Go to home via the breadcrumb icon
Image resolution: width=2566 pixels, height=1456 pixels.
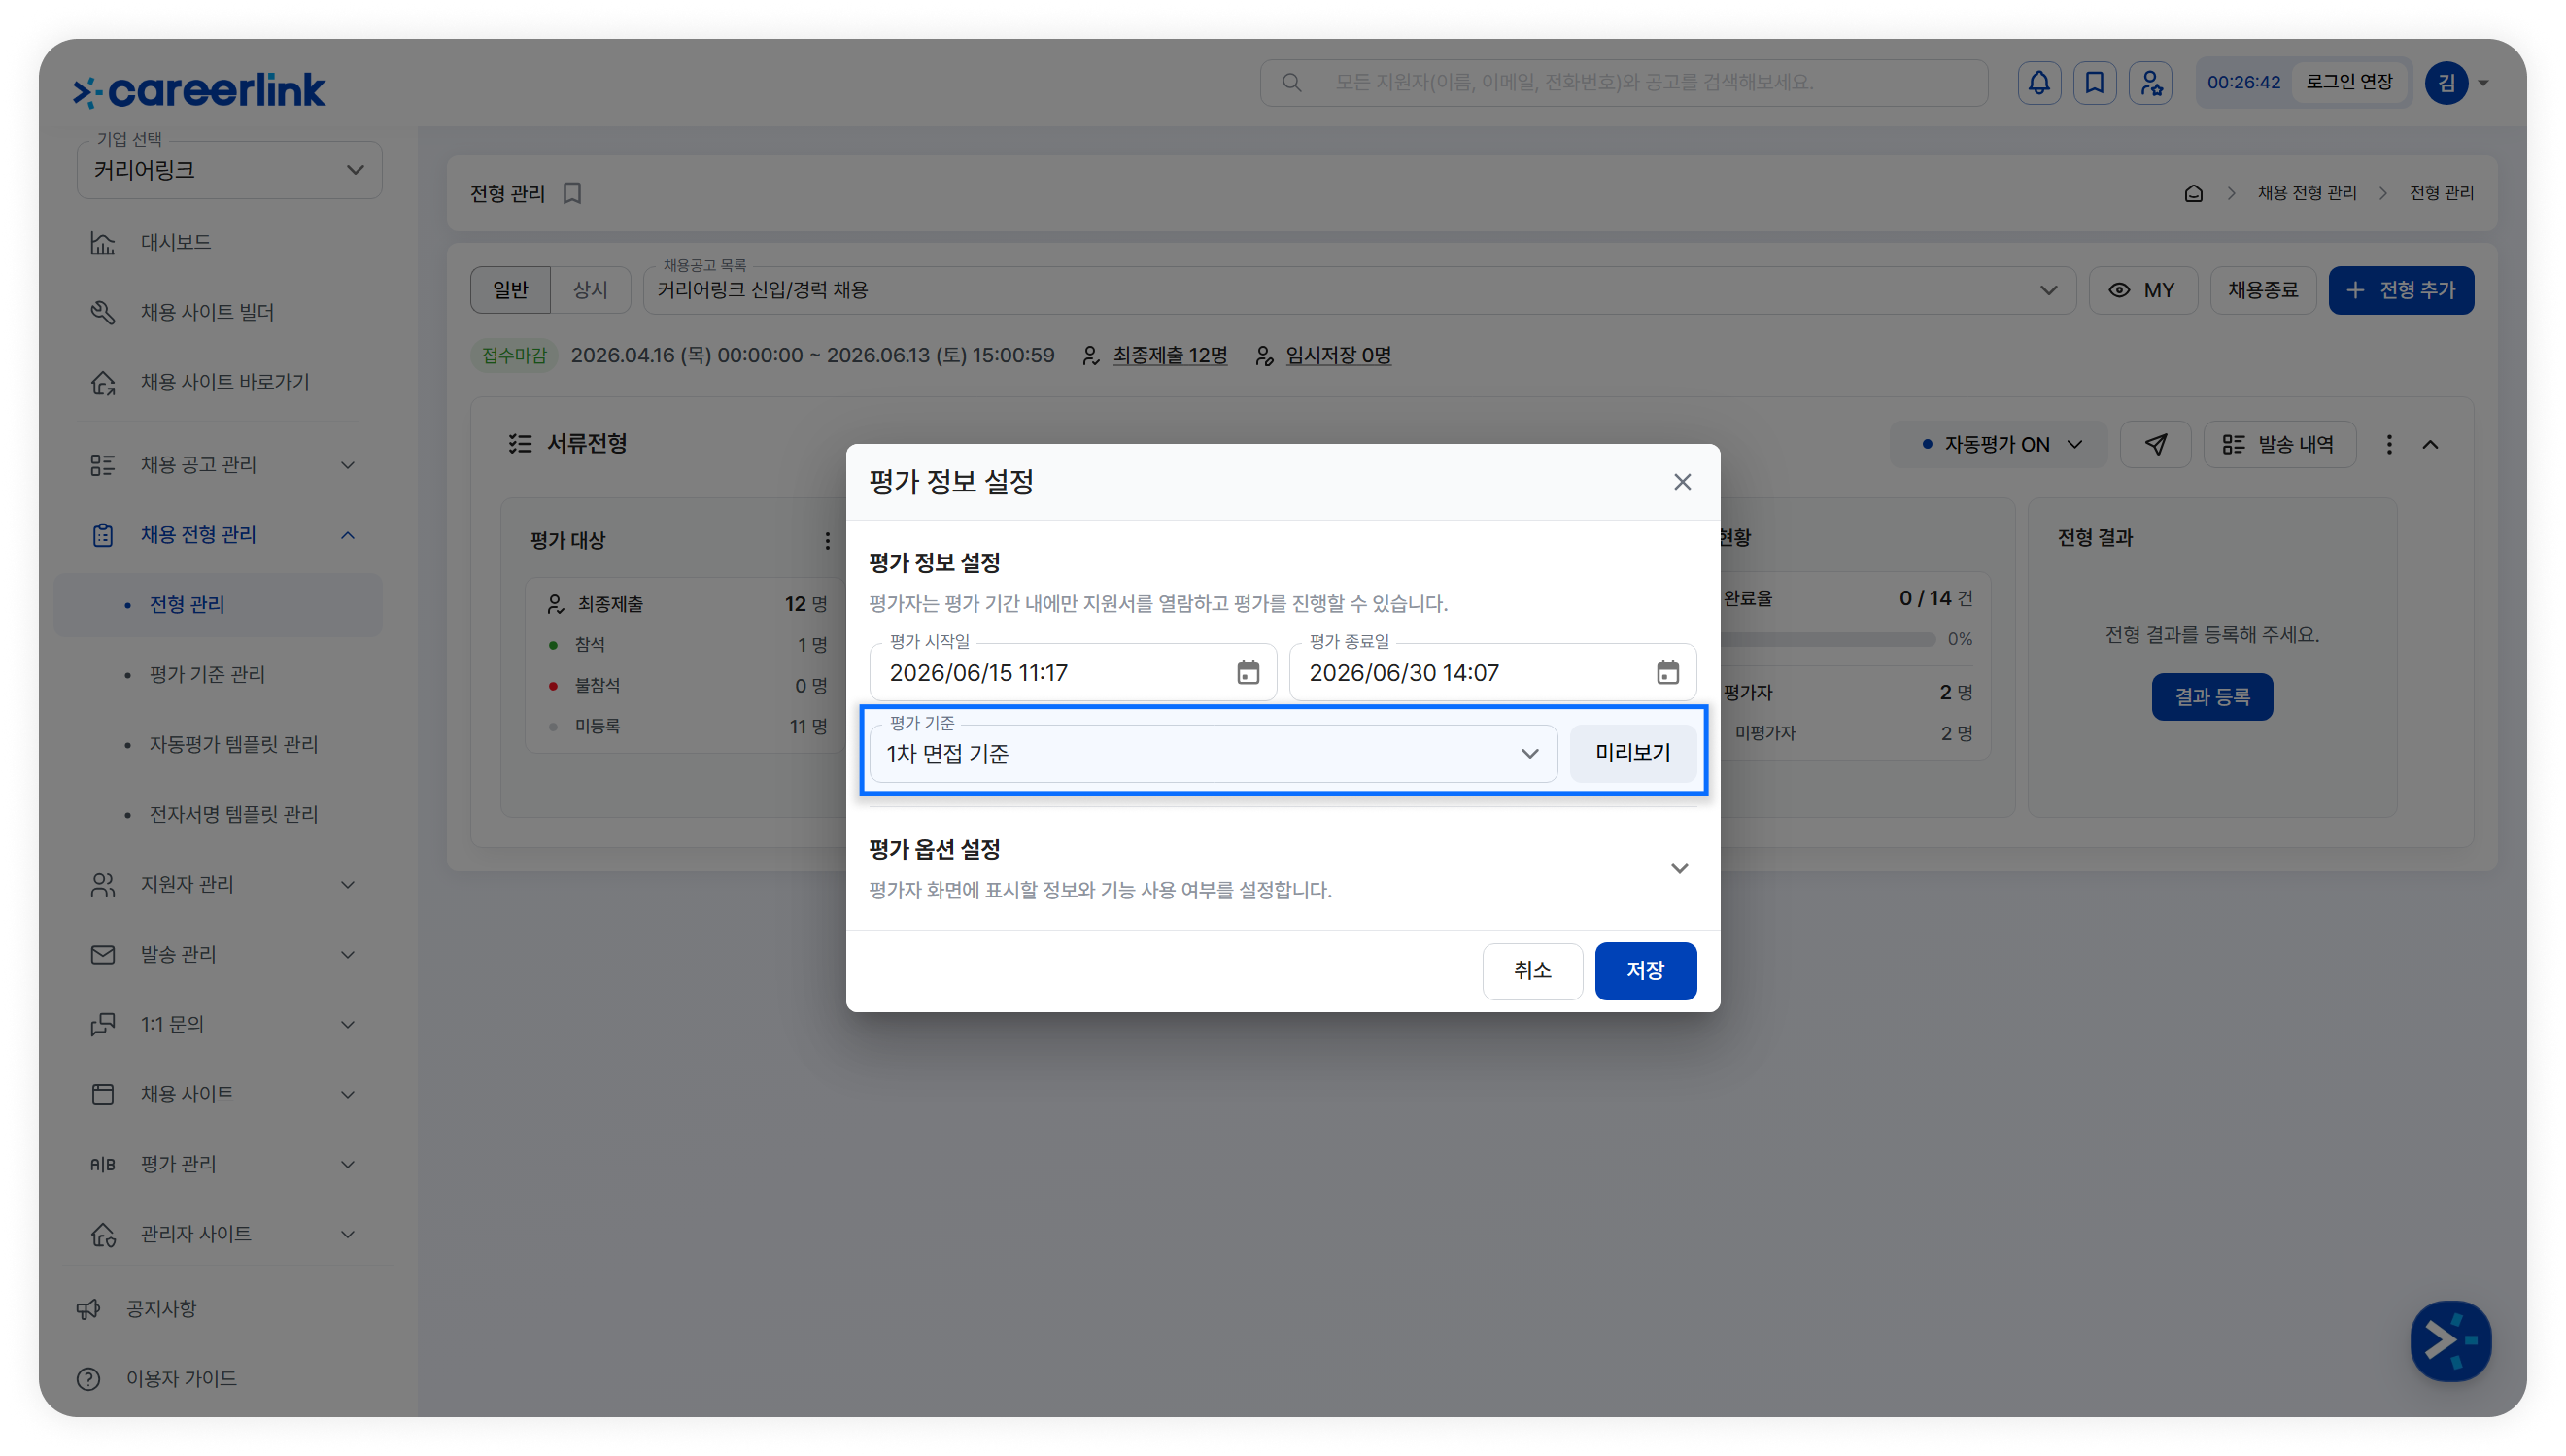[x=2193, y=193]
